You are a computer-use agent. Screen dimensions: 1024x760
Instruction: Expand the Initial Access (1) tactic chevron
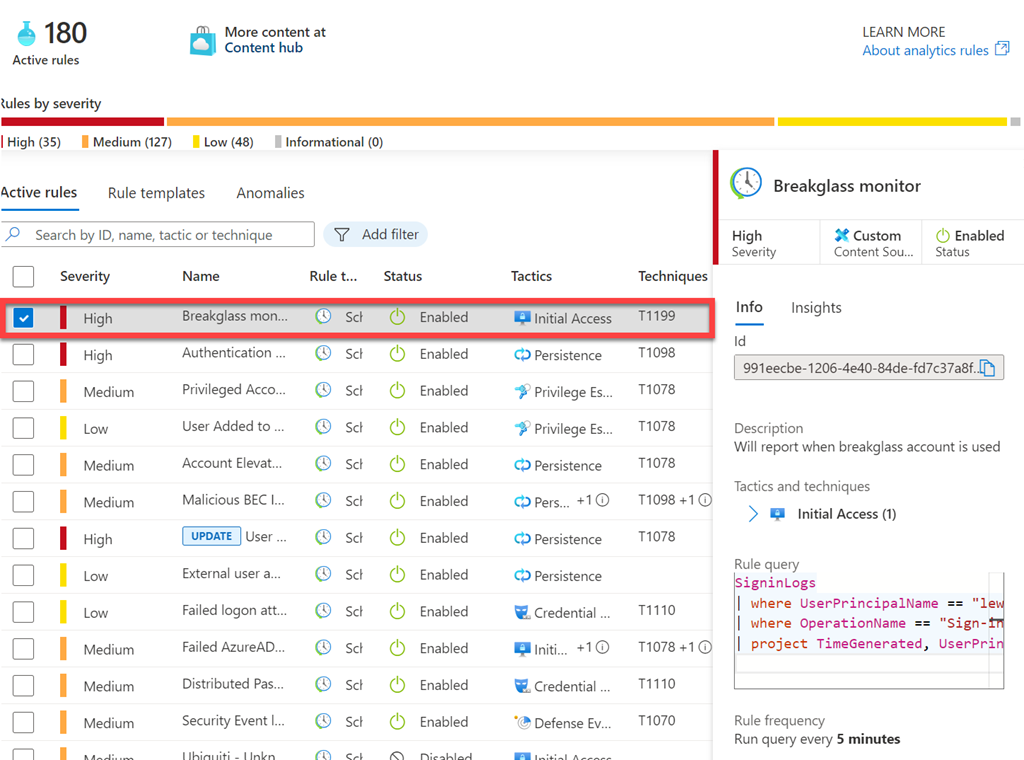[x=753, y=514]
